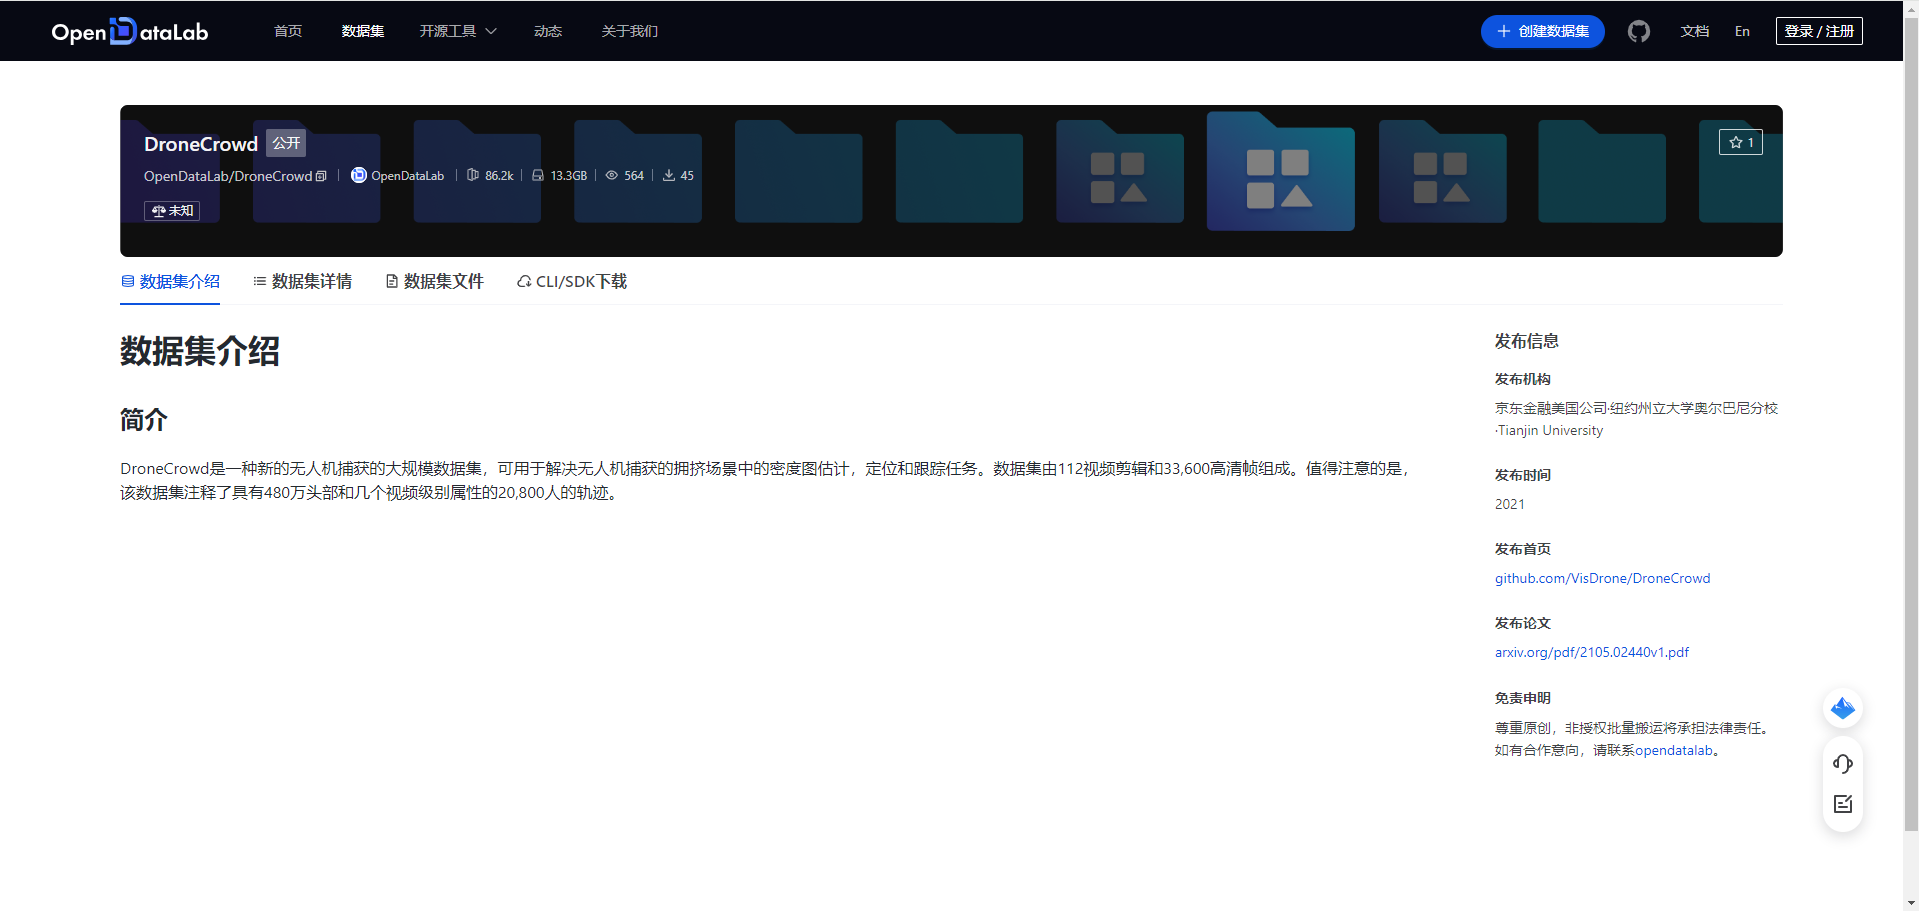
Task: Toggle the star to favorite the dataset
Action: [x=1741, y=142]
